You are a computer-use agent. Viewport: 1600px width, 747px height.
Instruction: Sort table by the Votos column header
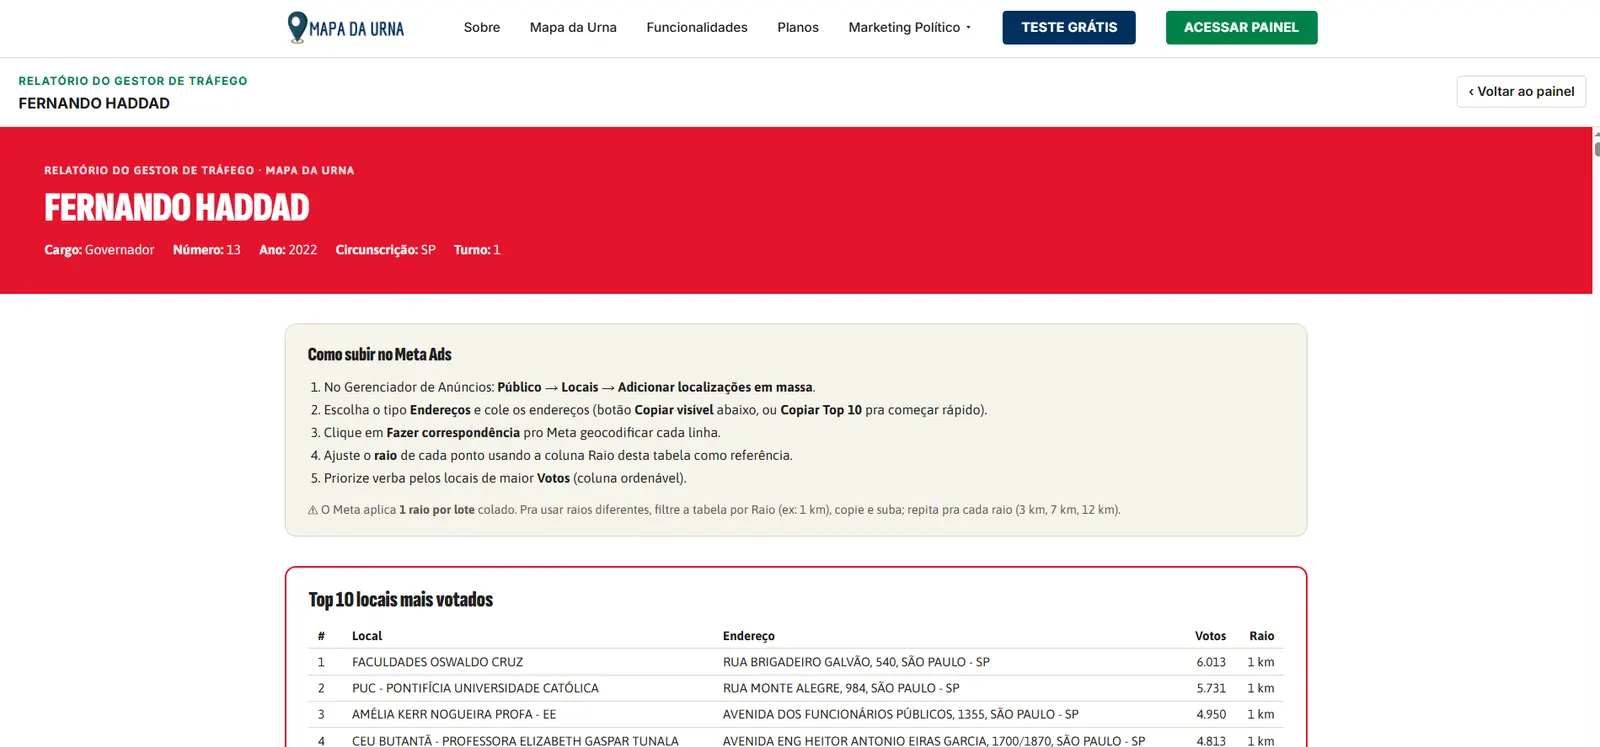(x=1210, y=636)
